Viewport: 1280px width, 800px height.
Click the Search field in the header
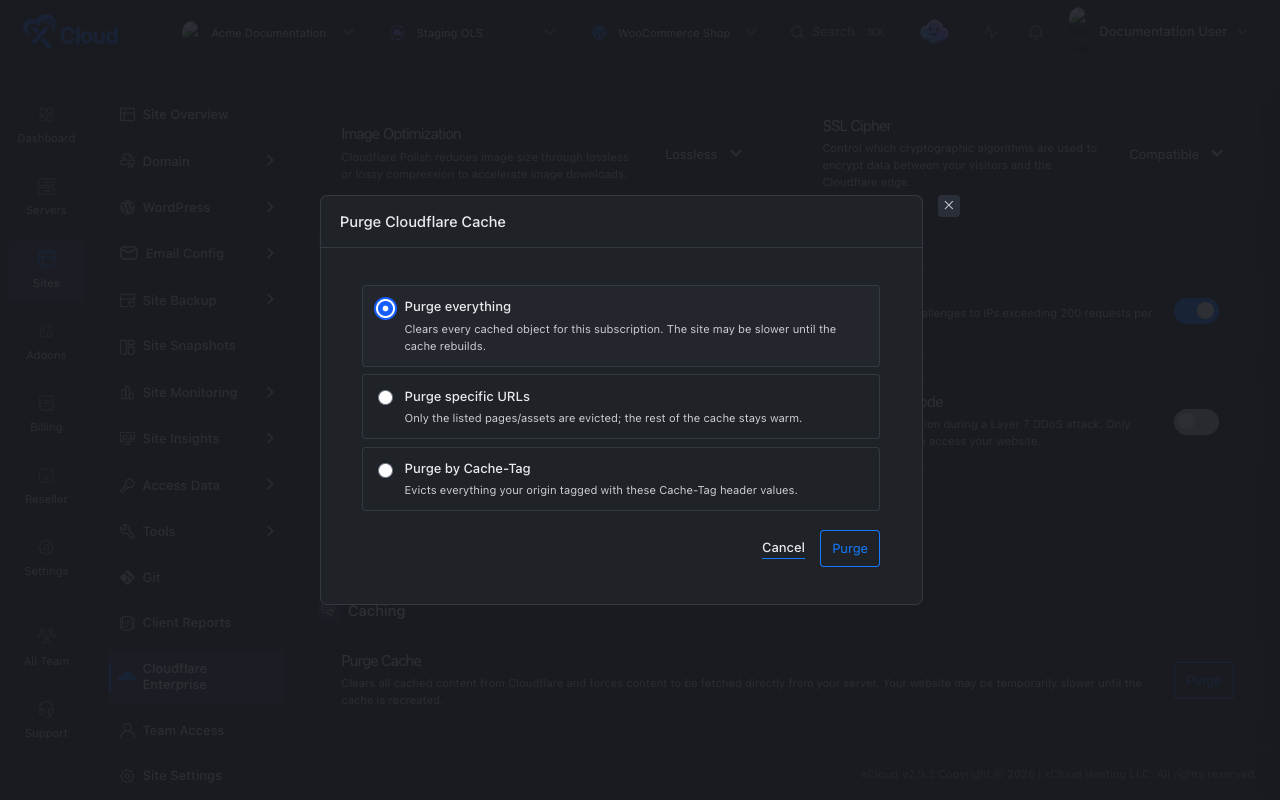pyautogui.click(x=838, y=32)
